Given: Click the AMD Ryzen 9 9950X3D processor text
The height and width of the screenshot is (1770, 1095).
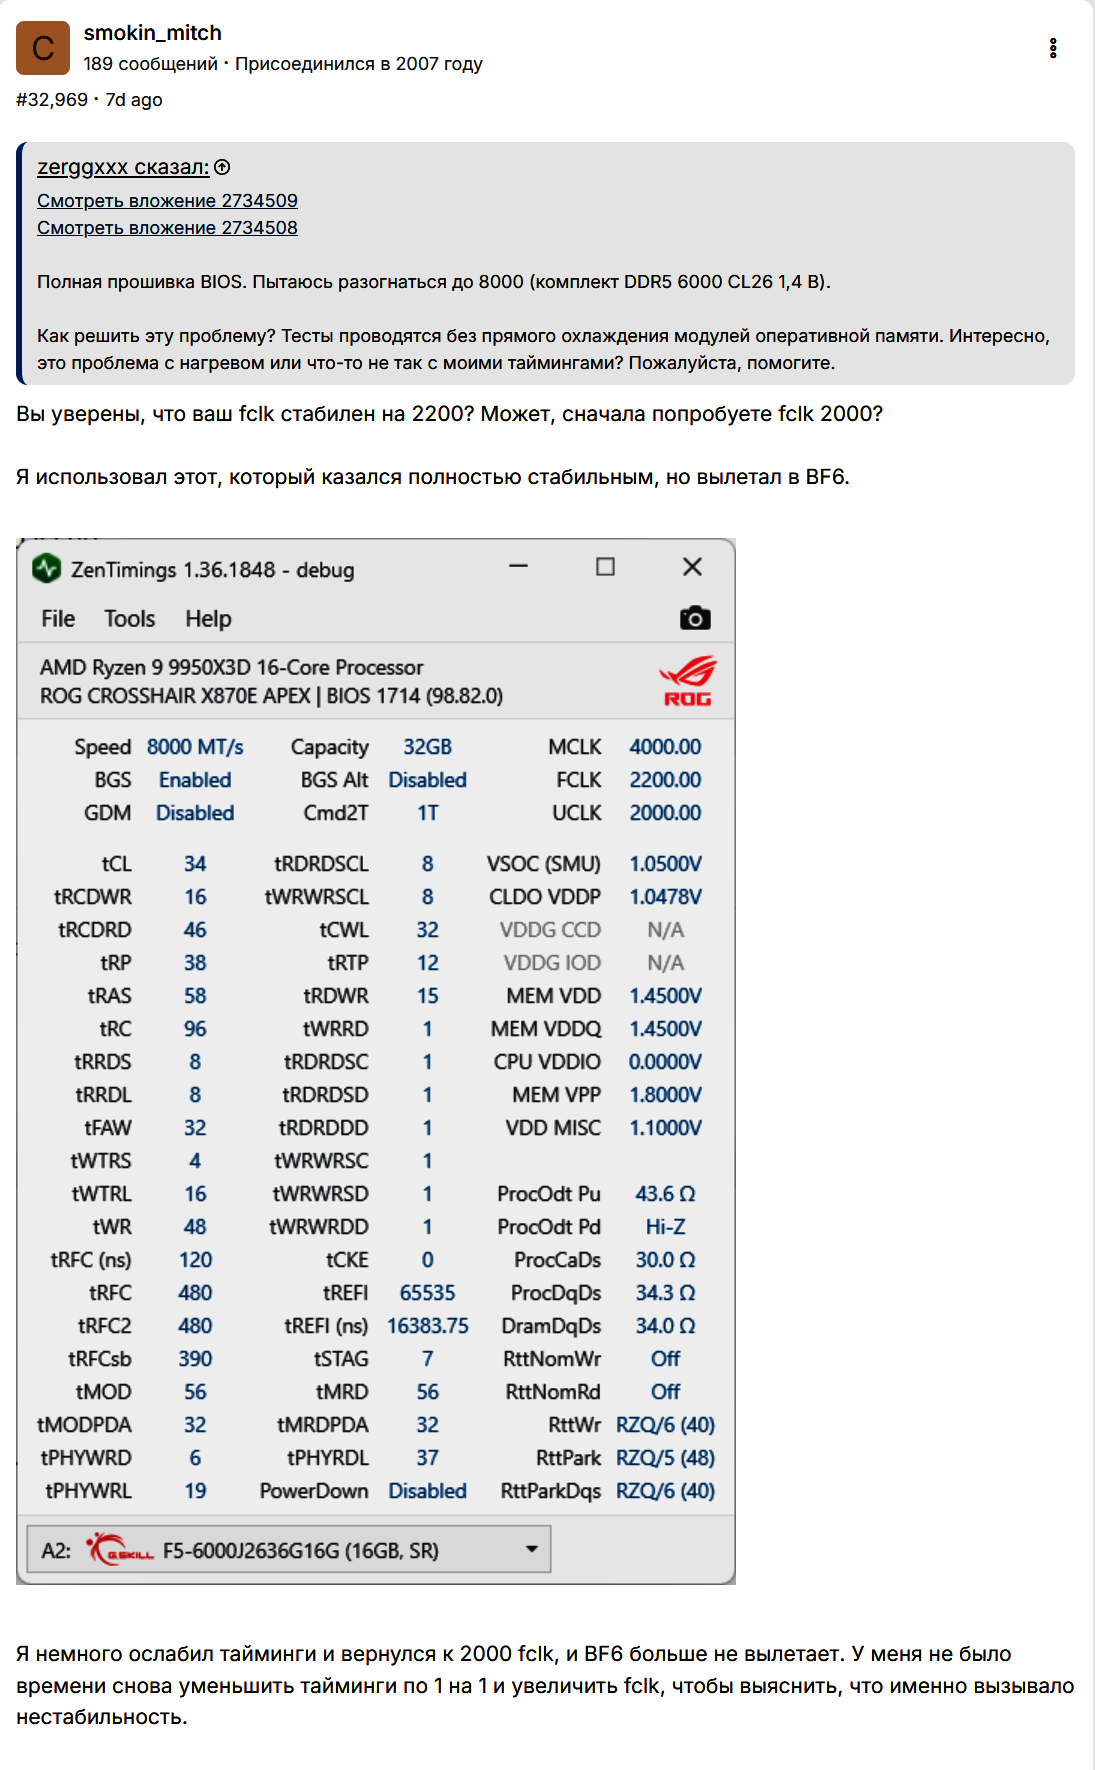Looking at the screenshot, I should pyautogui.click(x=231, y=667).
